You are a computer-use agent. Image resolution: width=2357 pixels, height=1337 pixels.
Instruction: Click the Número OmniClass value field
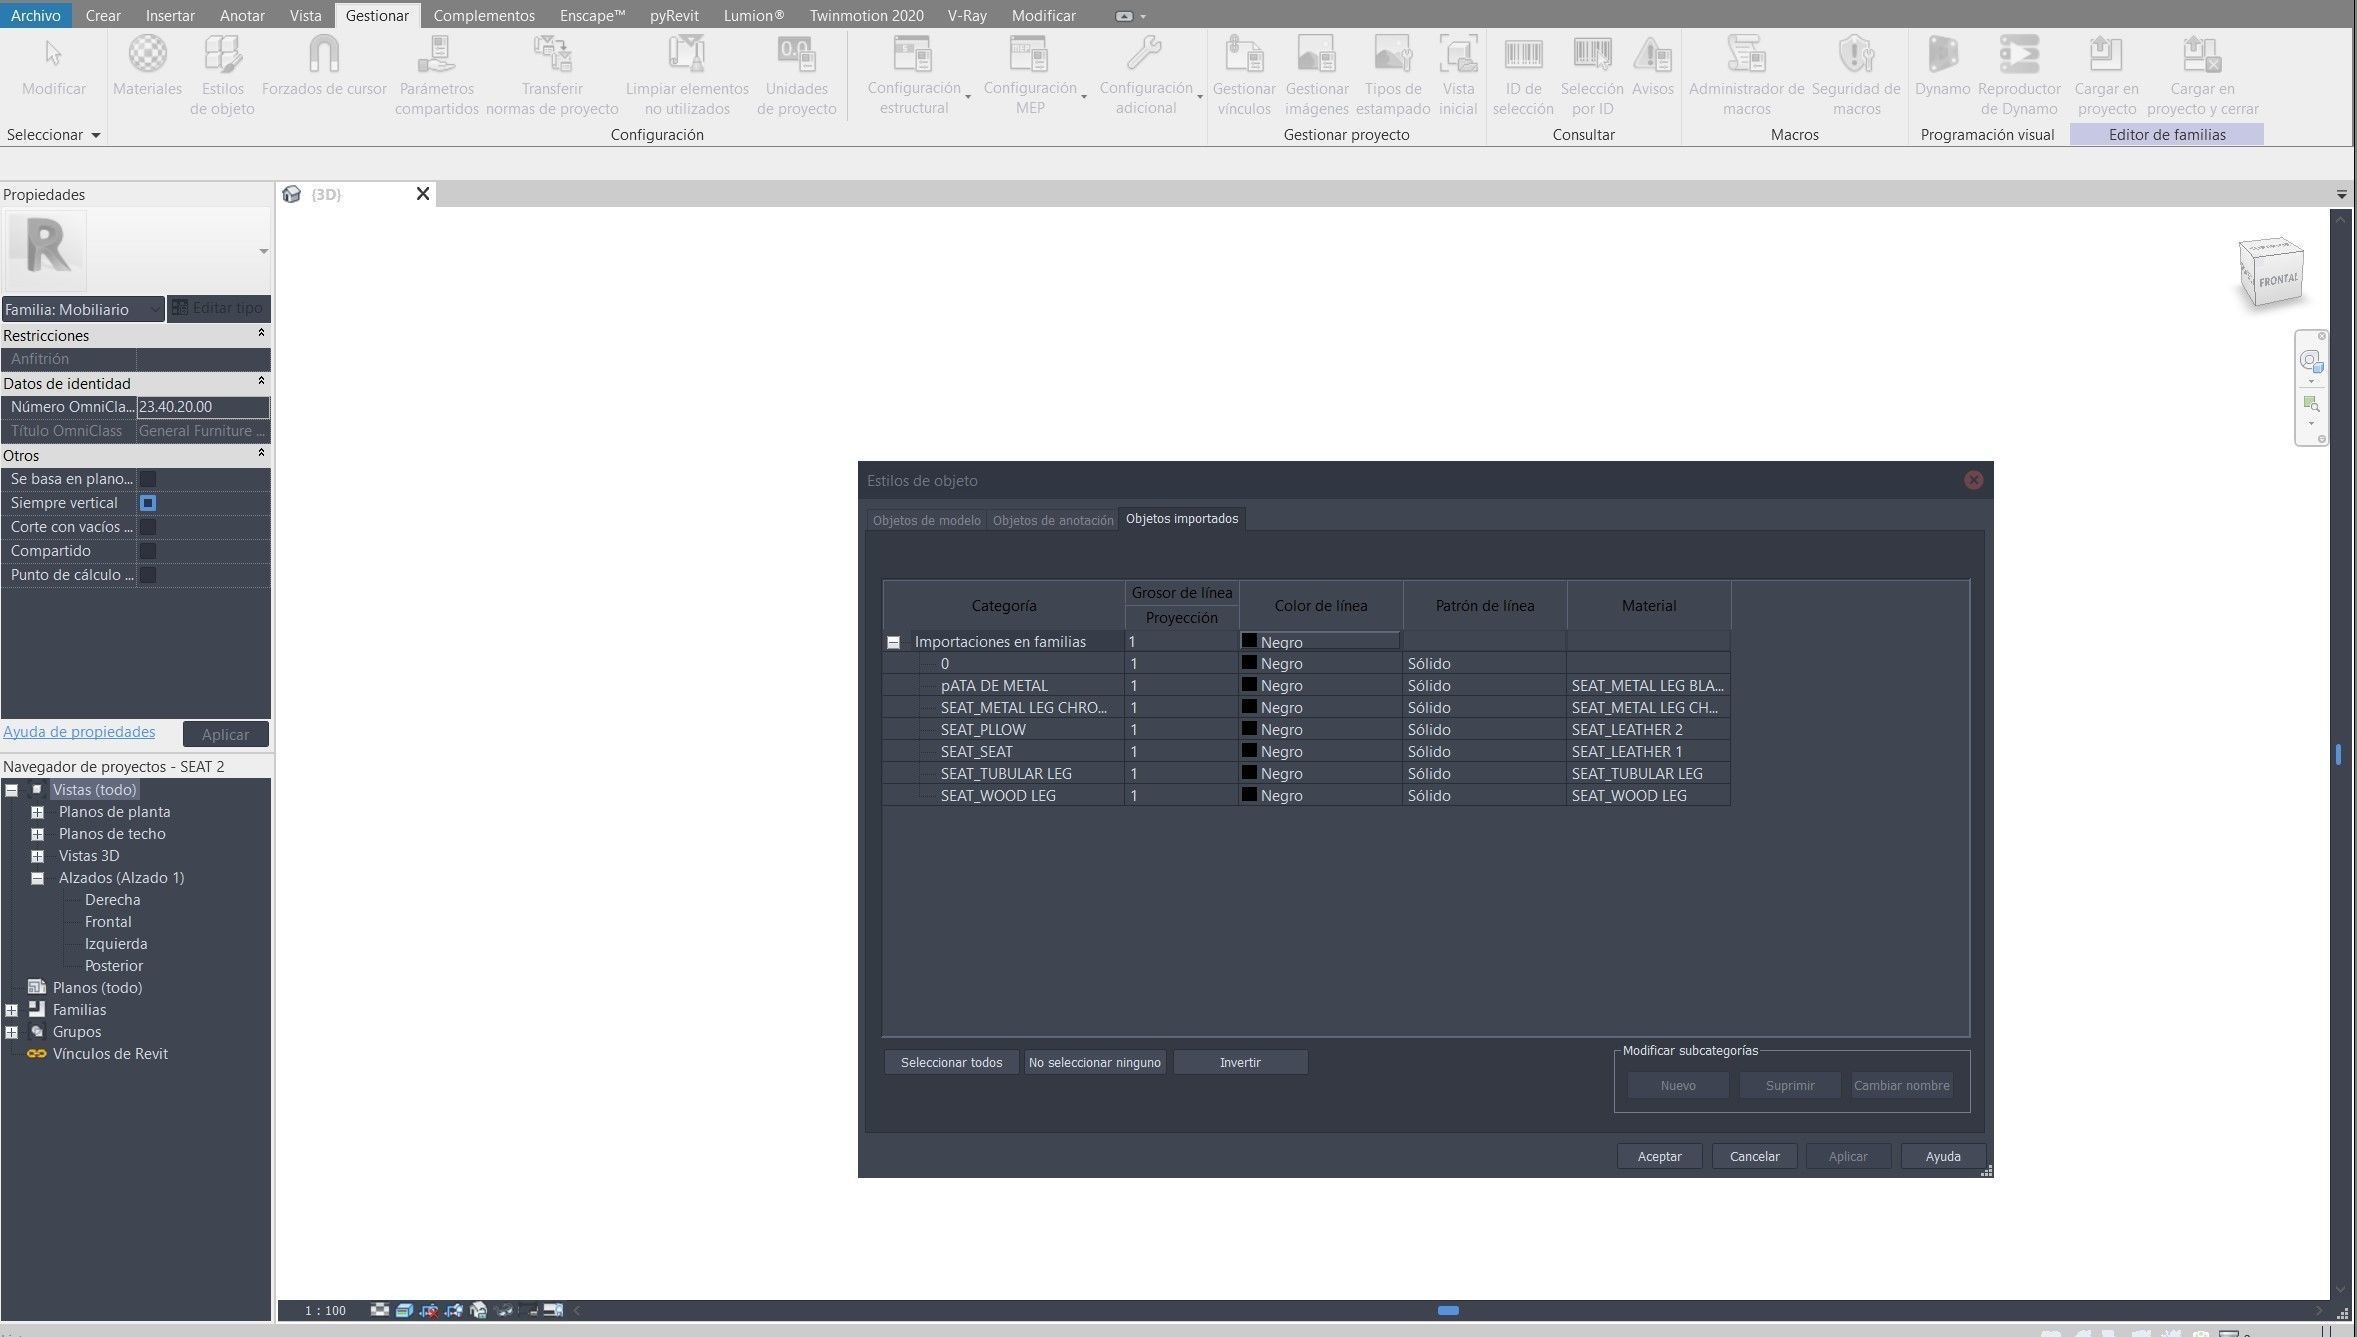point(202,407)
